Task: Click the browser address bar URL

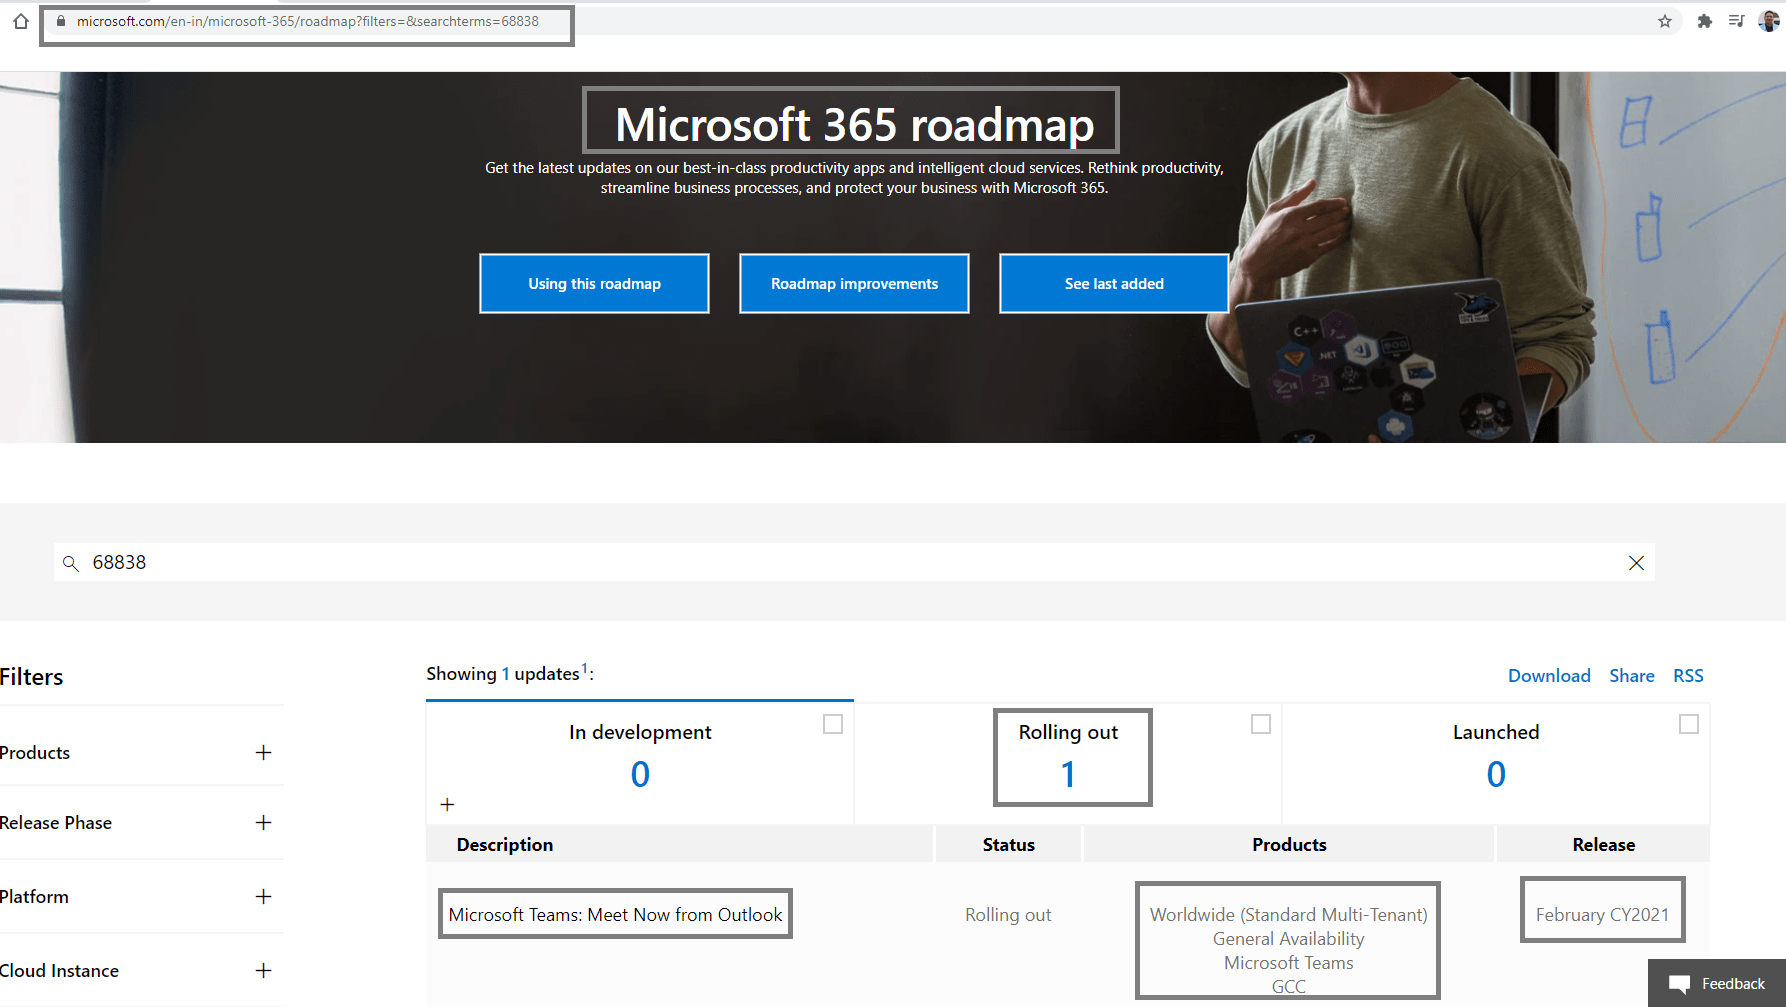Action: [x=308, y=21]
